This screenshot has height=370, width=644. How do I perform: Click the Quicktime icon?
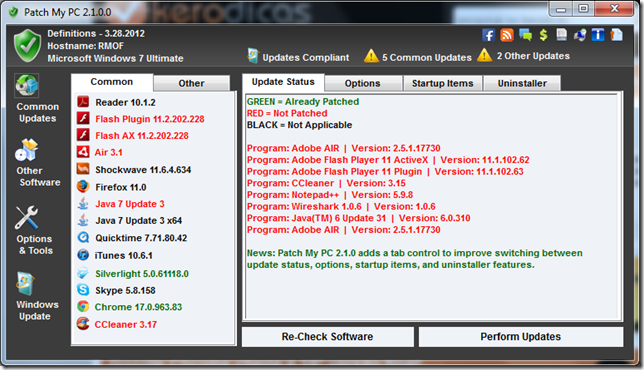point(83,237)
